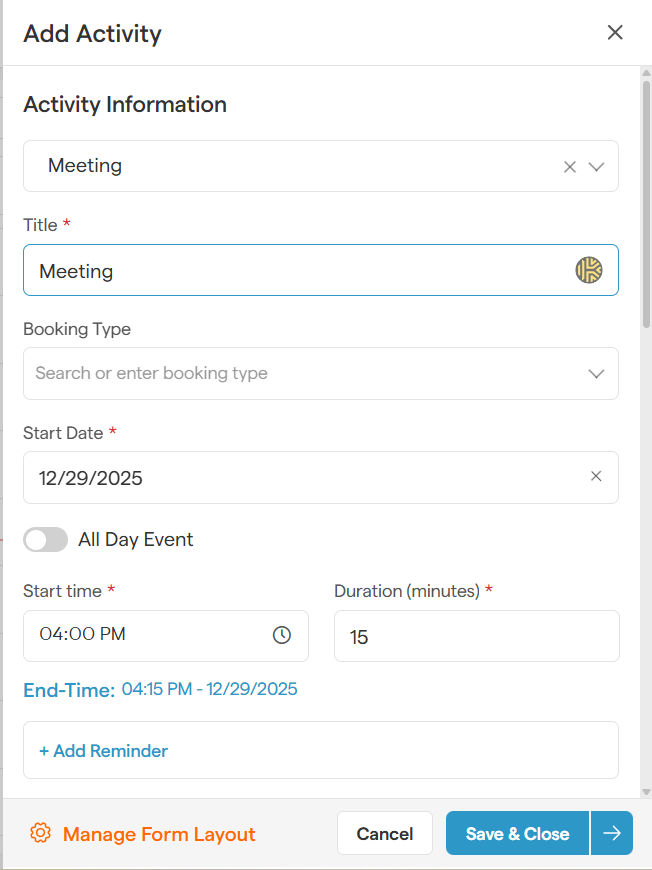Click the Start time field showing 04:00 PM
652x870 pixels.
[x=150, y=636]
